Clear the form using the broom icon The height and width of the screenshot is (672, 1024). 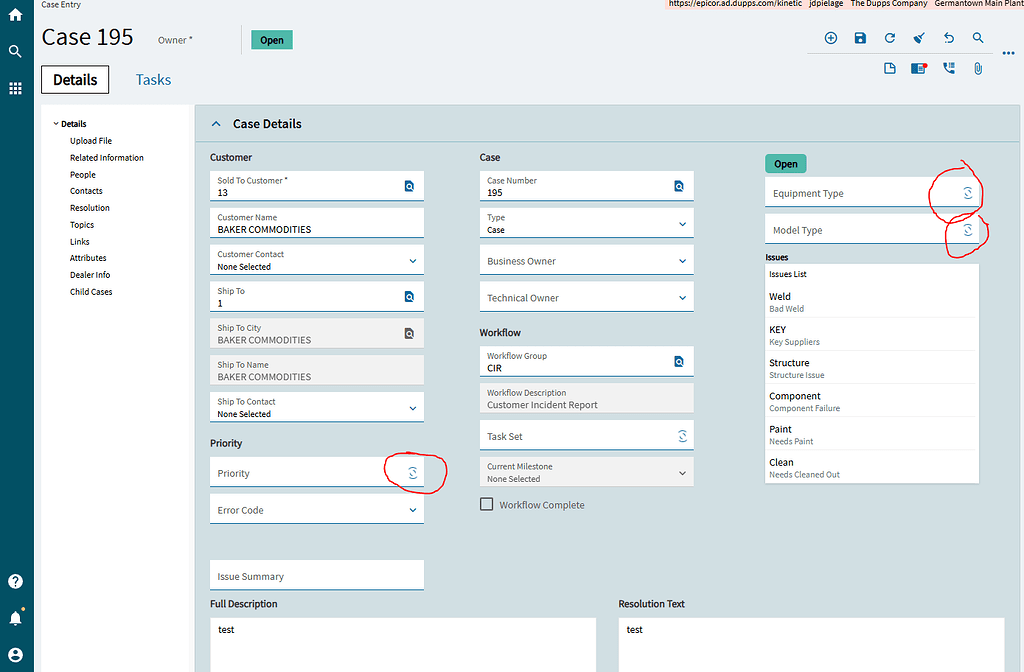pos(918,38)
